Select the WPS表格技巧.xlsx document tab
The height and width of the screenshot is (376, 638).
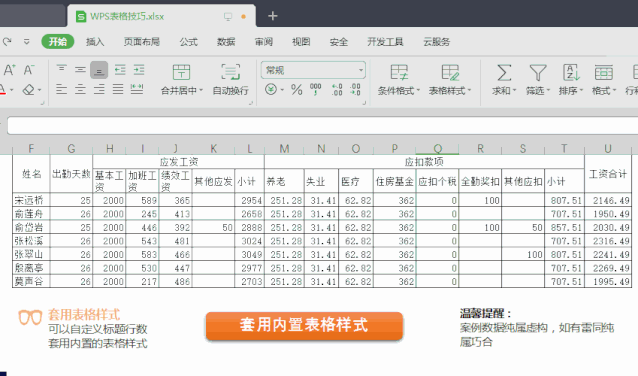tap(161, 16)
